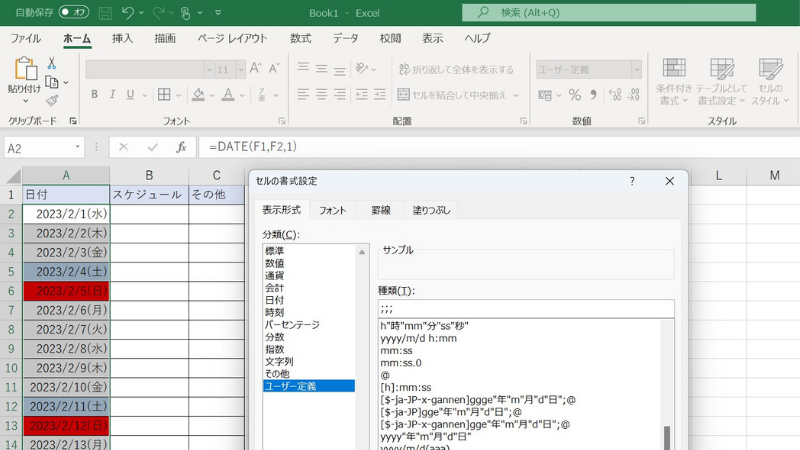This screenshot has height=450, width=800.
Task: Increase indent icon
Action: (x=380, y=94)
